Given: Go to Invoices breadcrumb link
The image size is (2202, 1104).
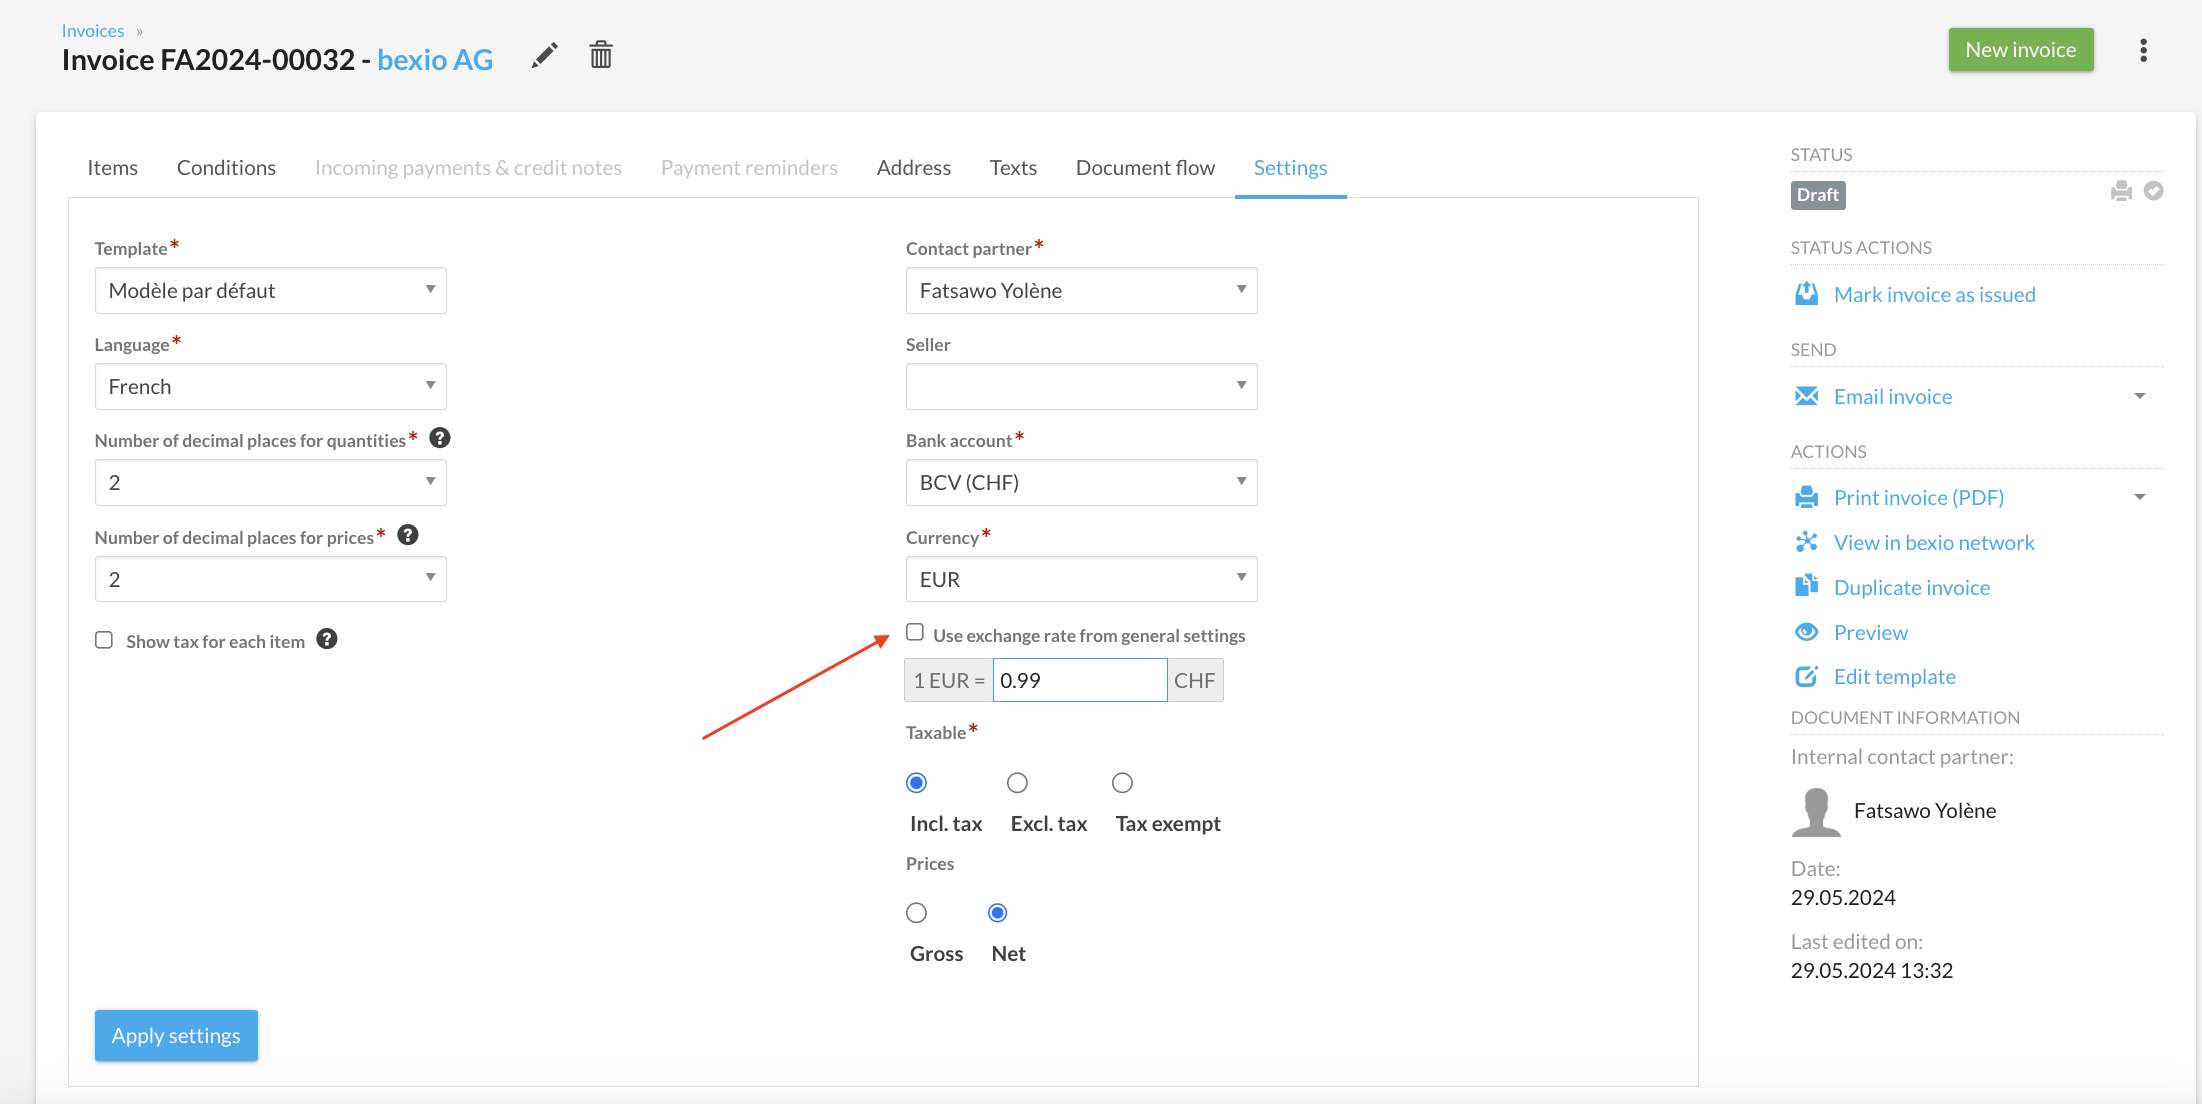Looking at the screenshot, I should (93, 31).
